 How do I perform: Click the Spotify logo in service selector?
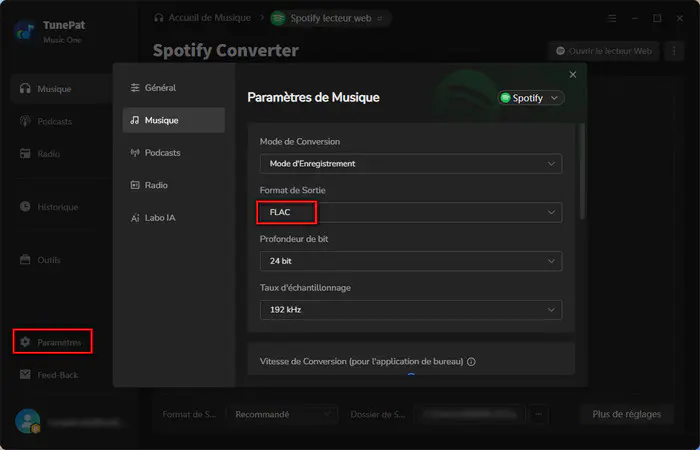[x=505, y=98]
